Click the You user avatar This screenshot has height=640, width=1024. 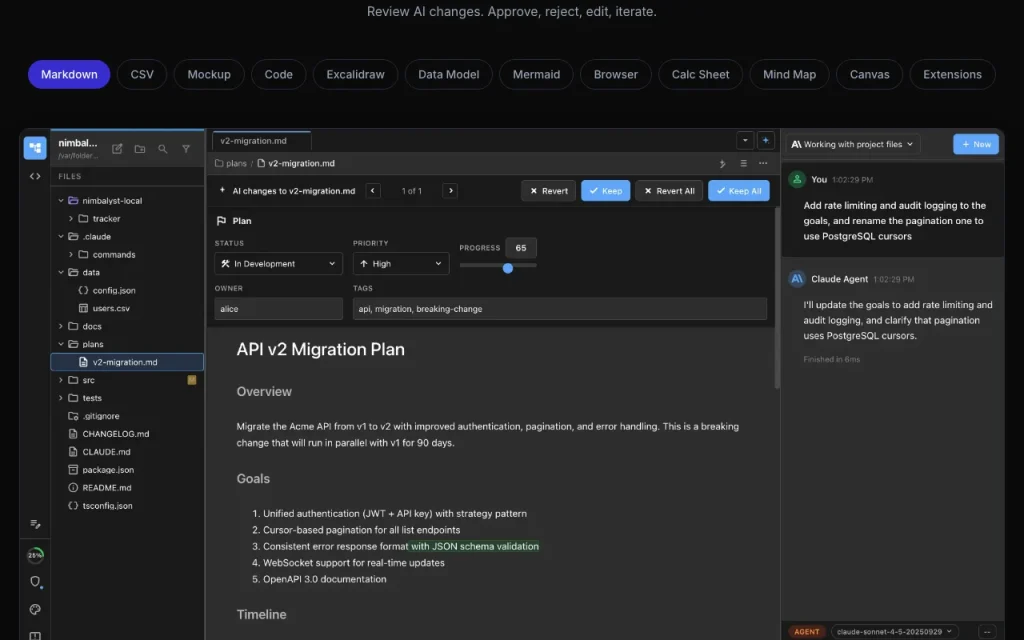797,180
